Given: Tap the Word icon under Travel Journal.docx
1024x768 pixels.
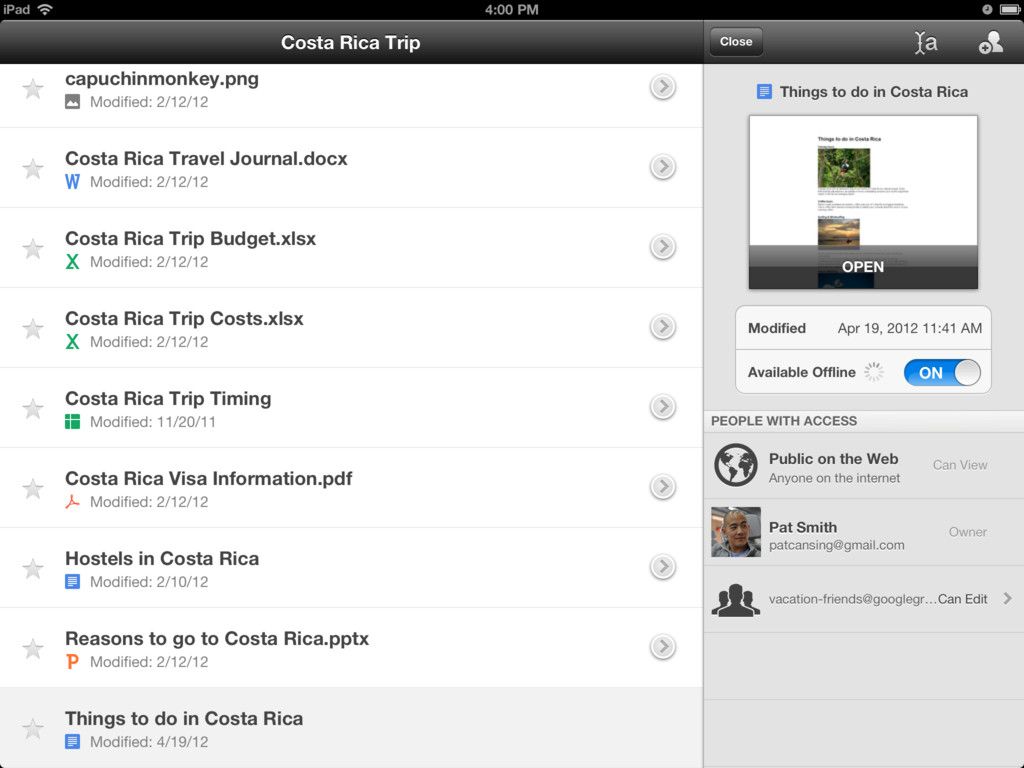Looking at the screenshot, I should (72, 182).
